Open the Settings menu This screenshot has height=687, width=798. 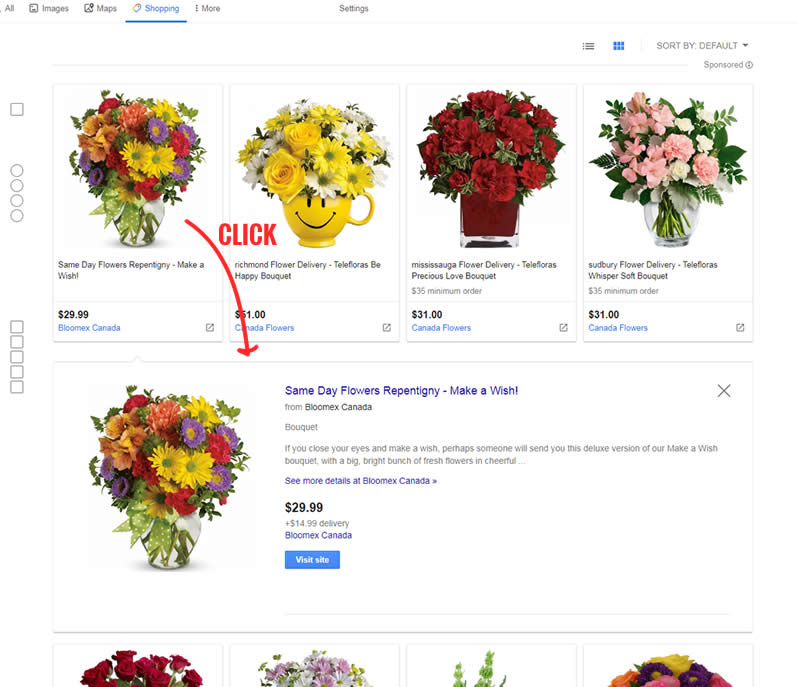353,9
